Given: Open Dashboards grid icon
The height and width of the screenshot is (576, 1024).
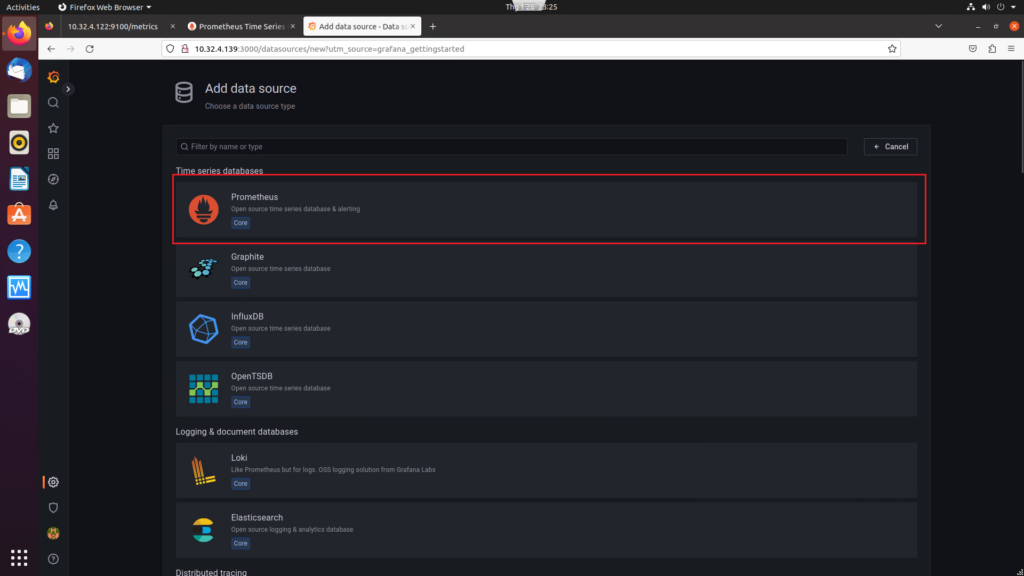Looking at the screenshot, I should 54,153.
